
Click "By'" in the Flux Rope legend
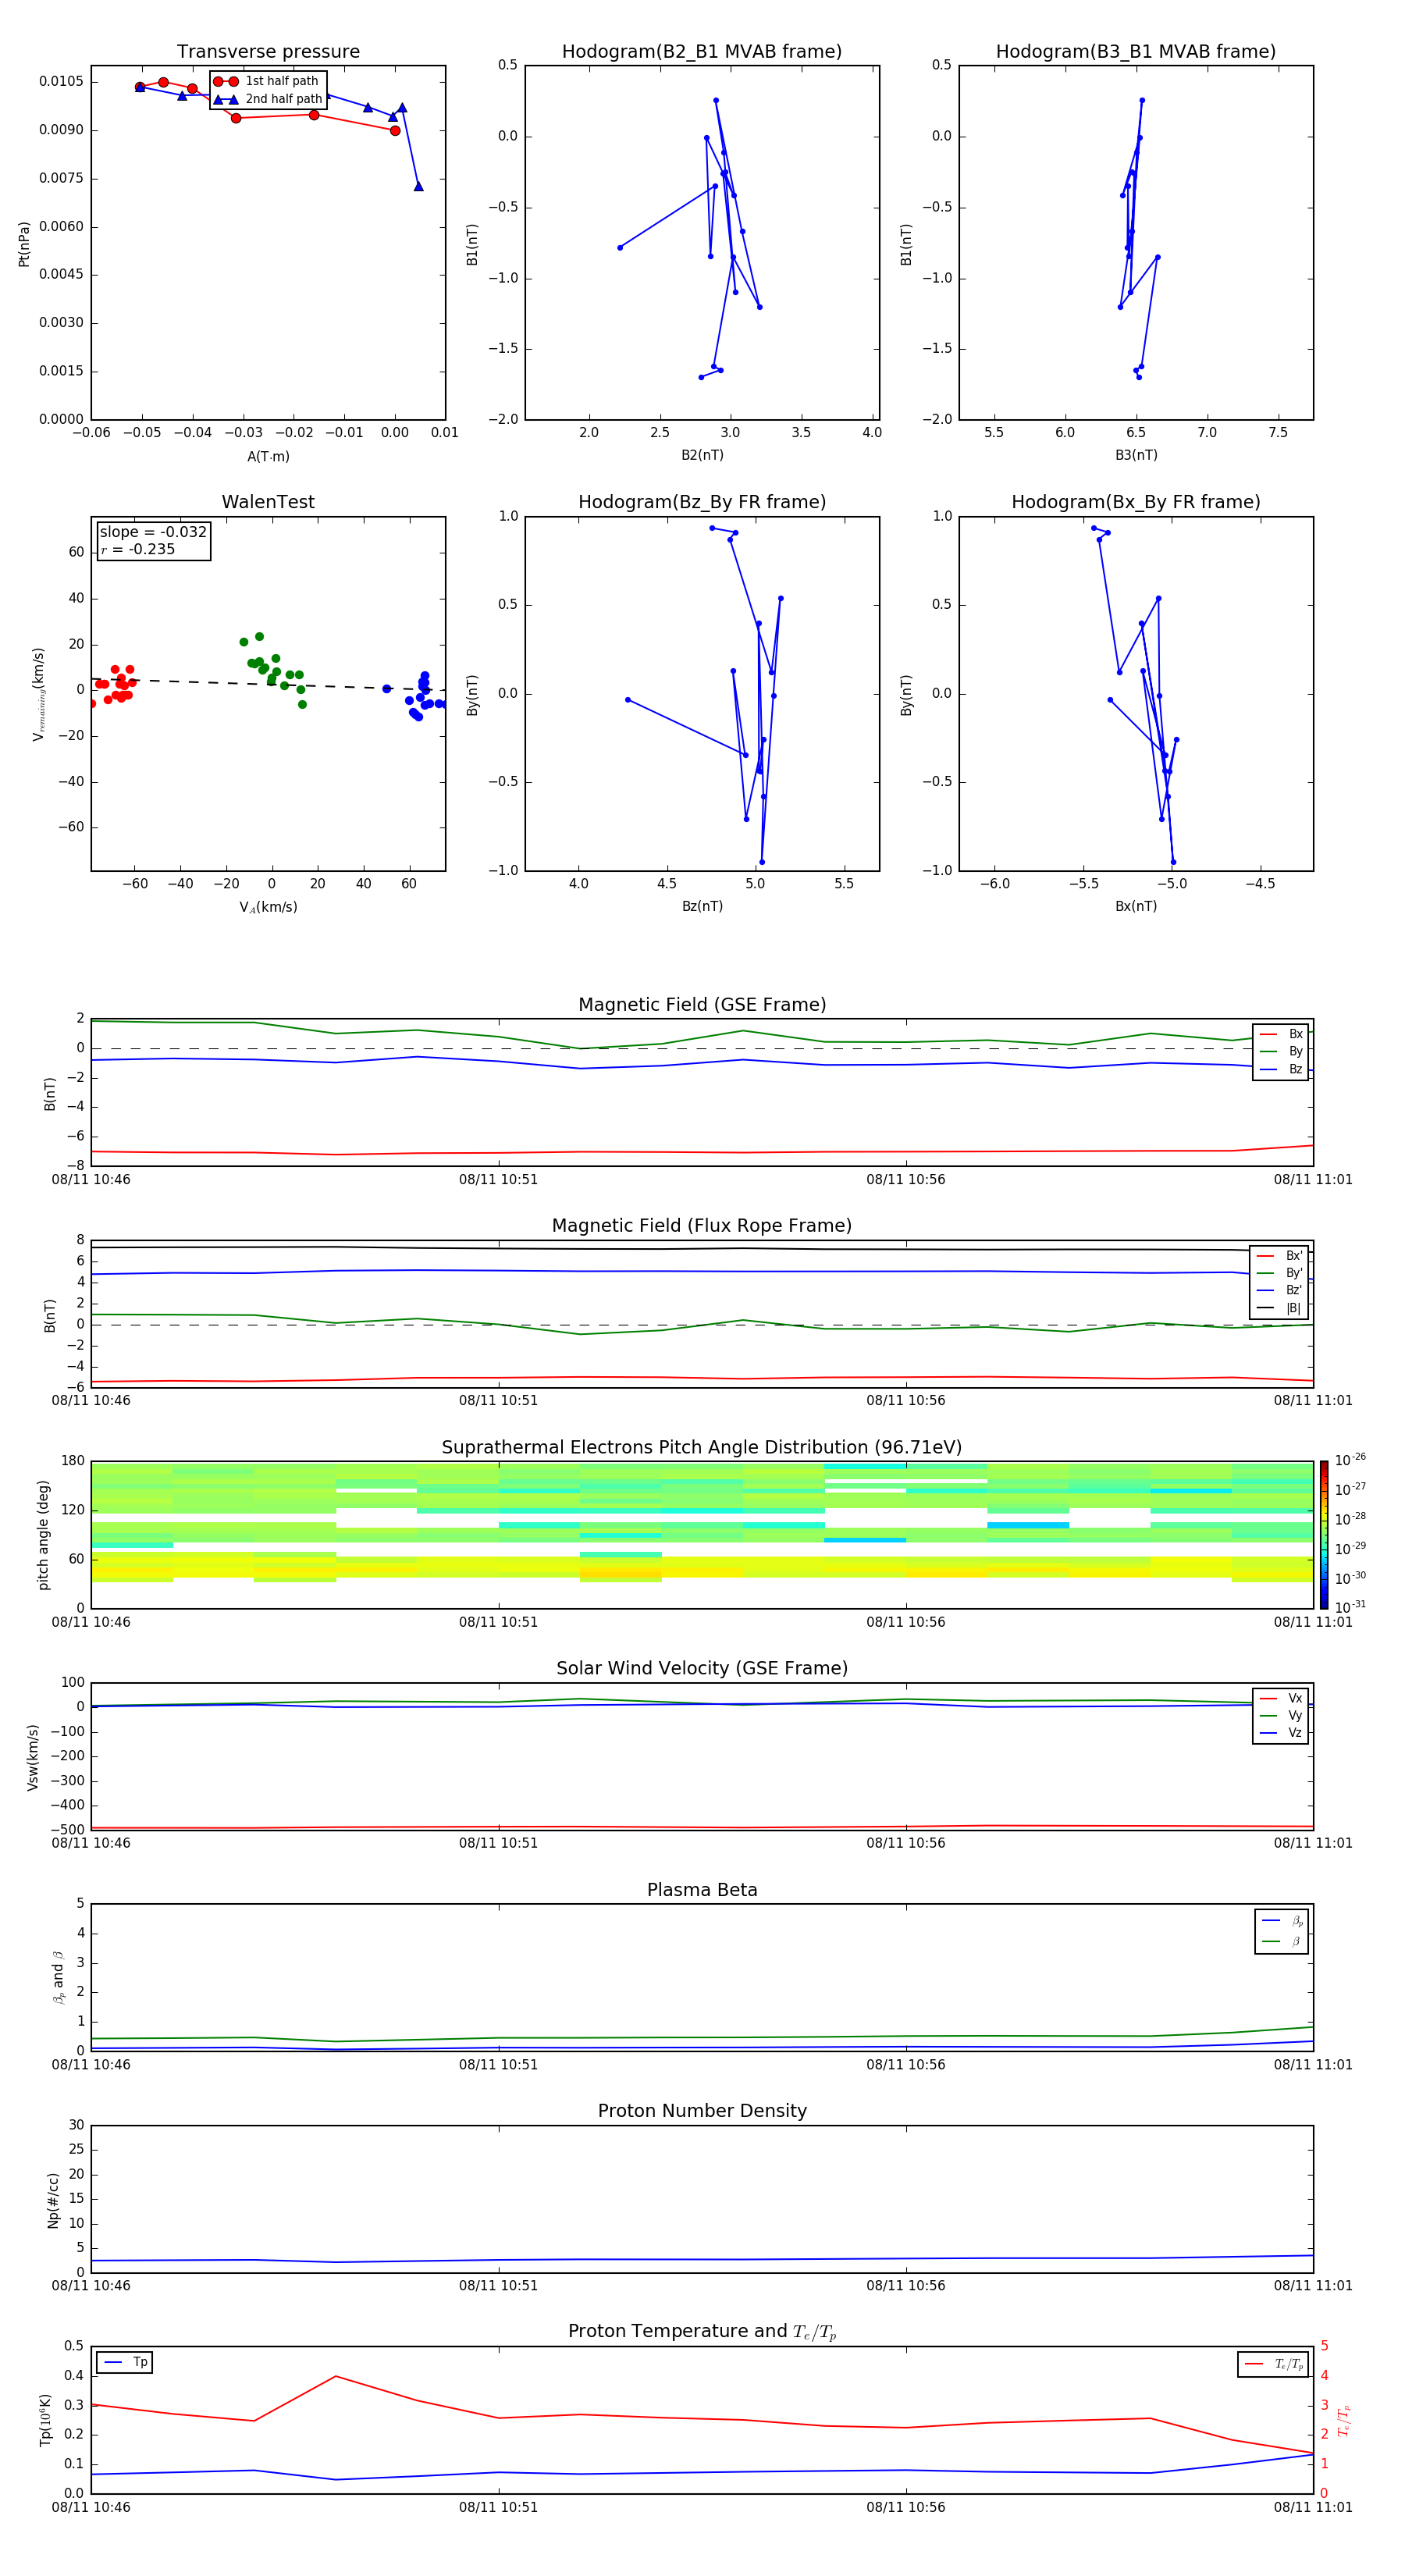[x=1294, y=1273]
